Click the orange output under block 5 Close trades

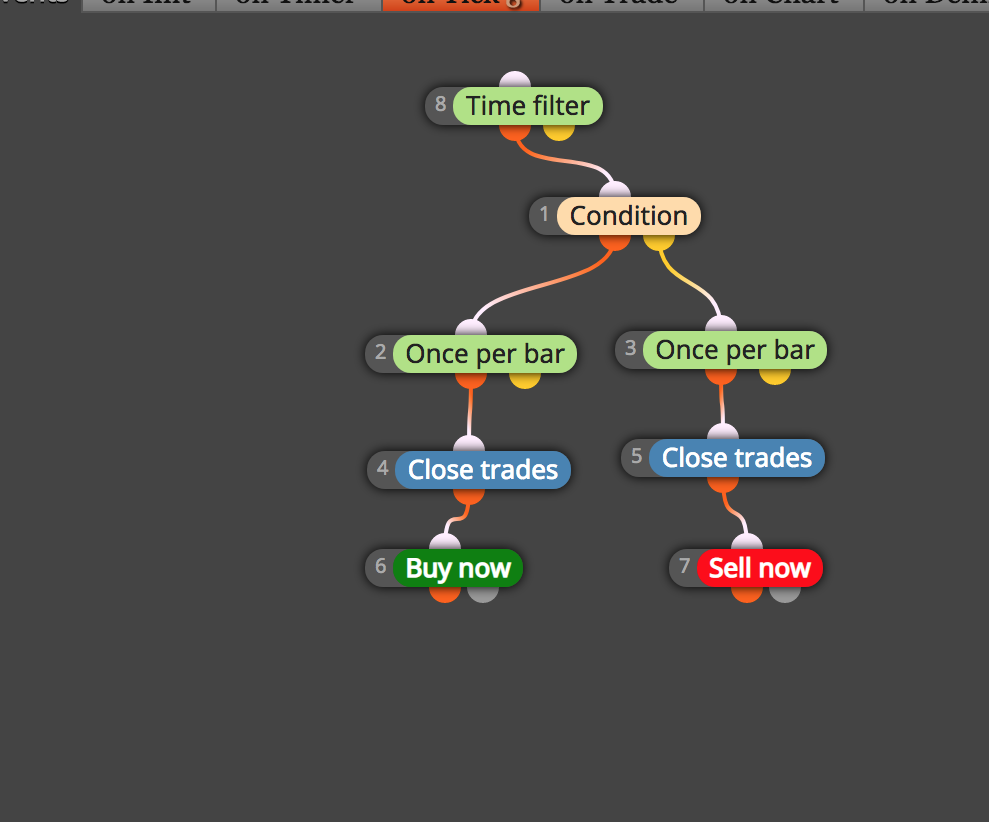(x=723, y=484)
